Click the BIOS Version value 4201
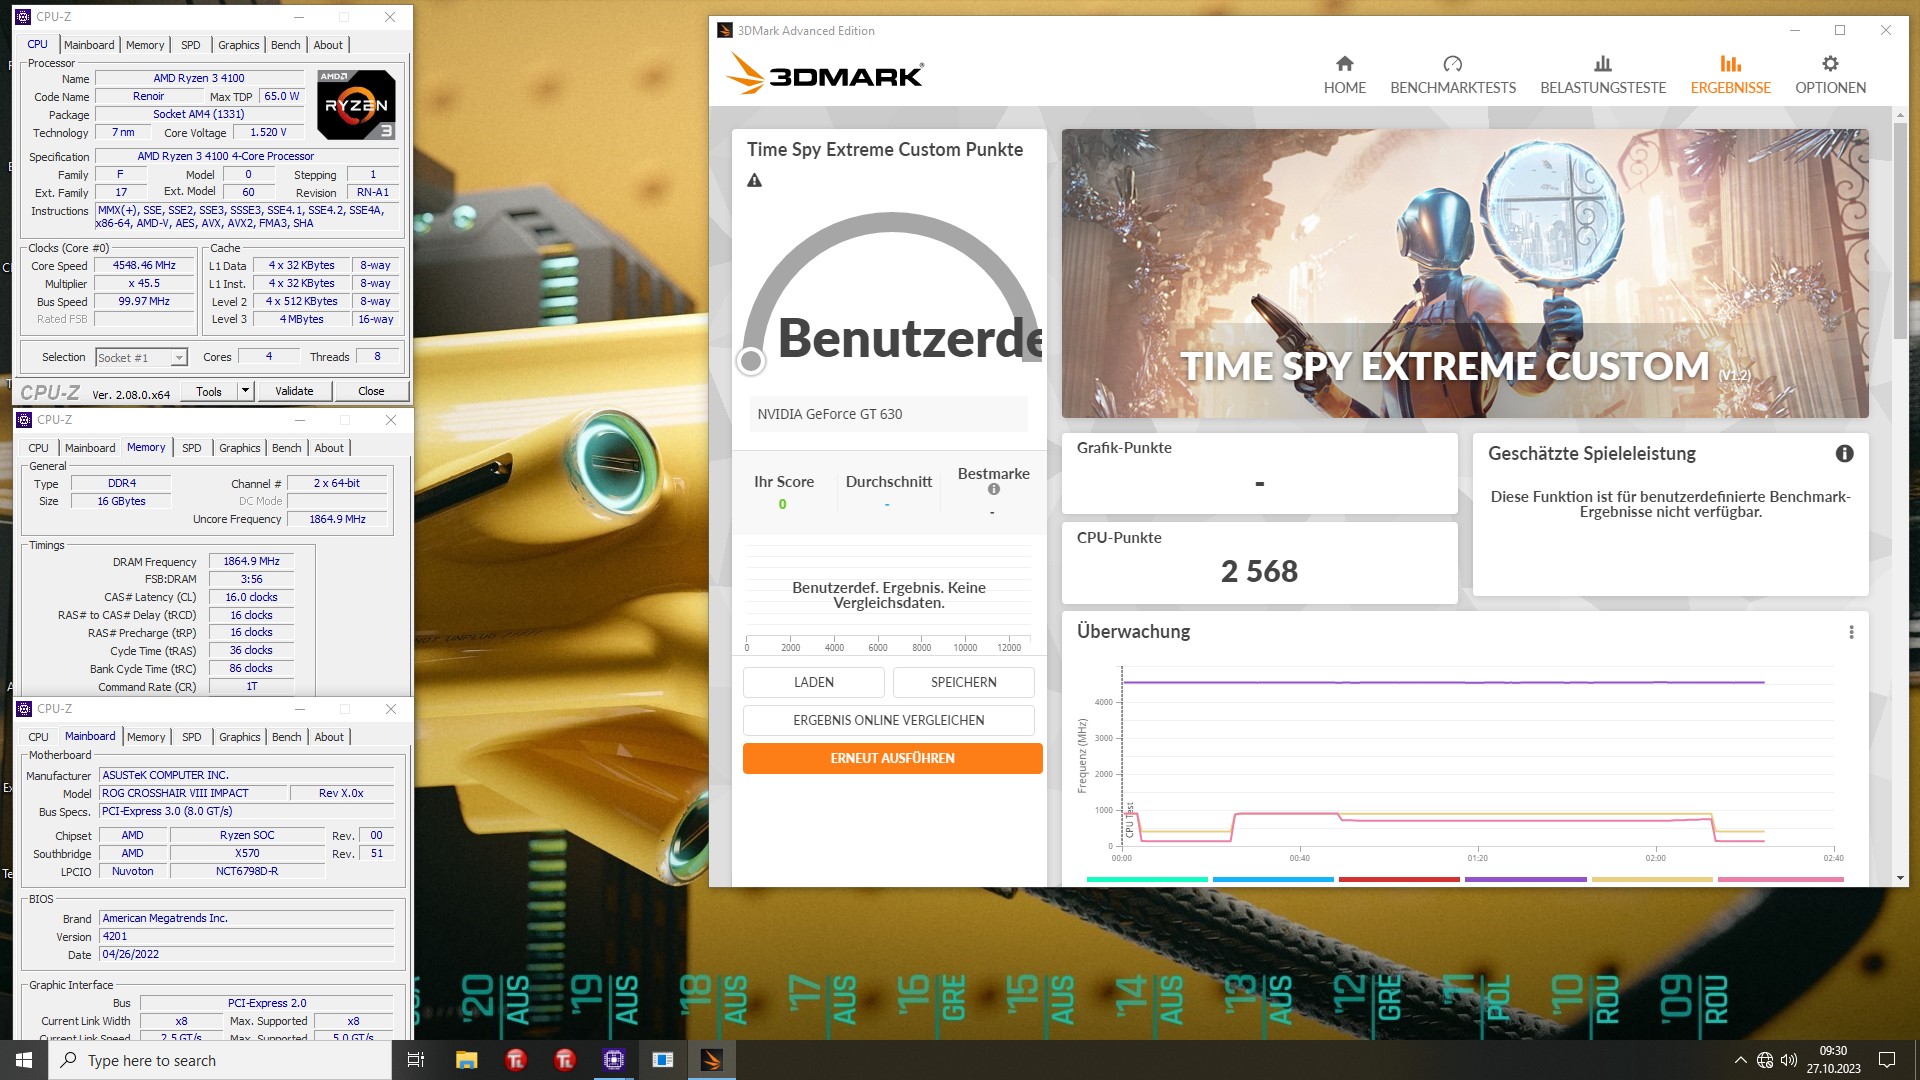Image resolution: width=1920 pixels, height=1080 pixels. [246, 937]
